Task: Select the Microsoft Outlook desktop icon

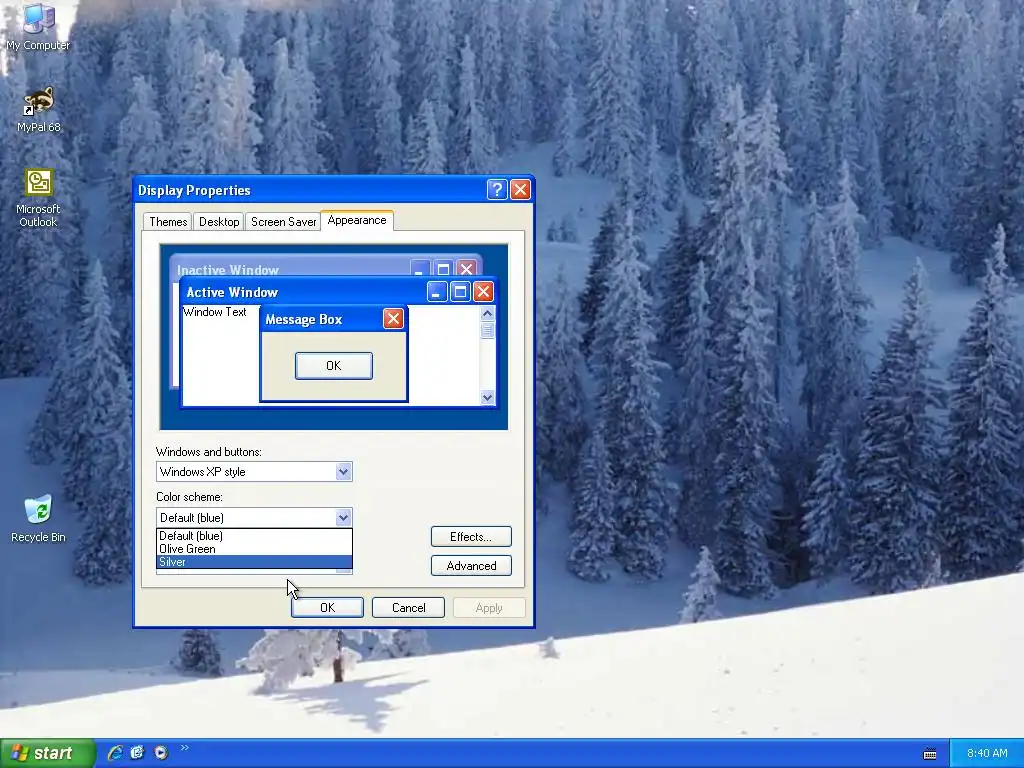Action: tap(38, 198)
